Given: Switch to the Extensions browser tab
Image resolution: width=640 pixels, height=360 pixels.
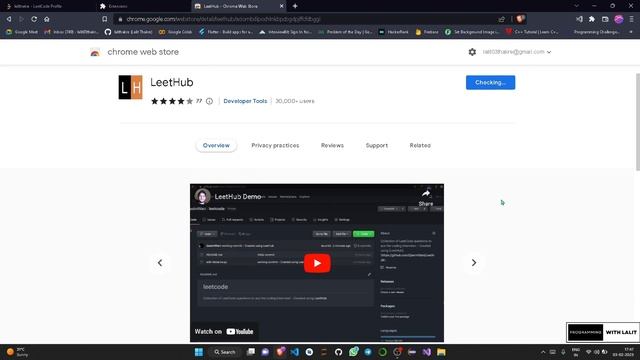Looking at the screenshot, I should [143, 6].
